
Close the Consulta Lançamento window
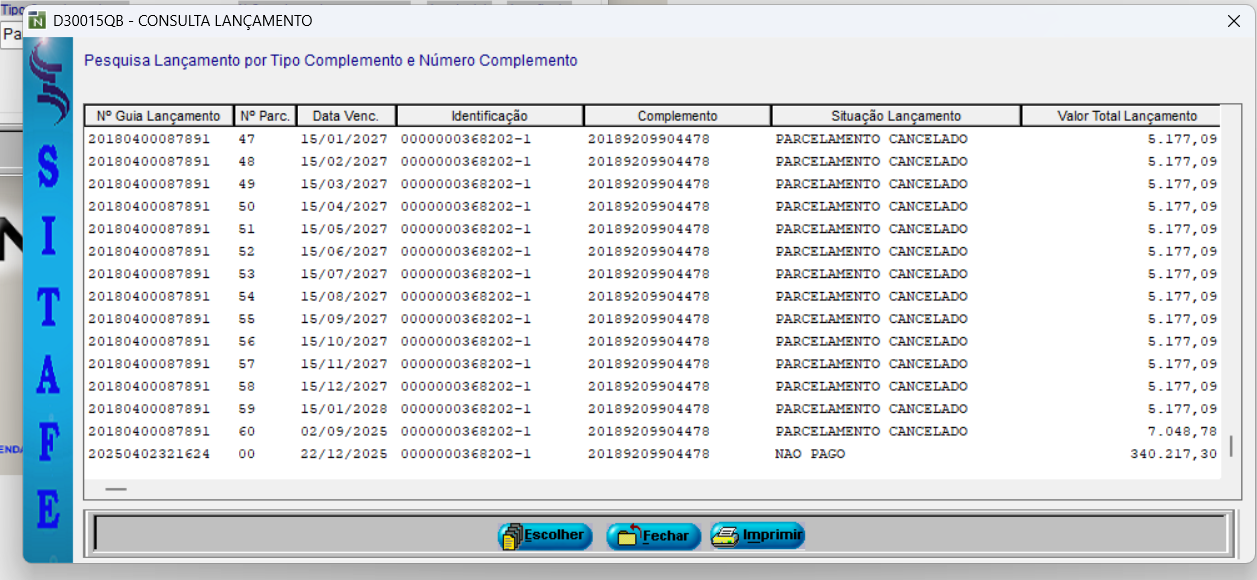[x=1233, y=21]
